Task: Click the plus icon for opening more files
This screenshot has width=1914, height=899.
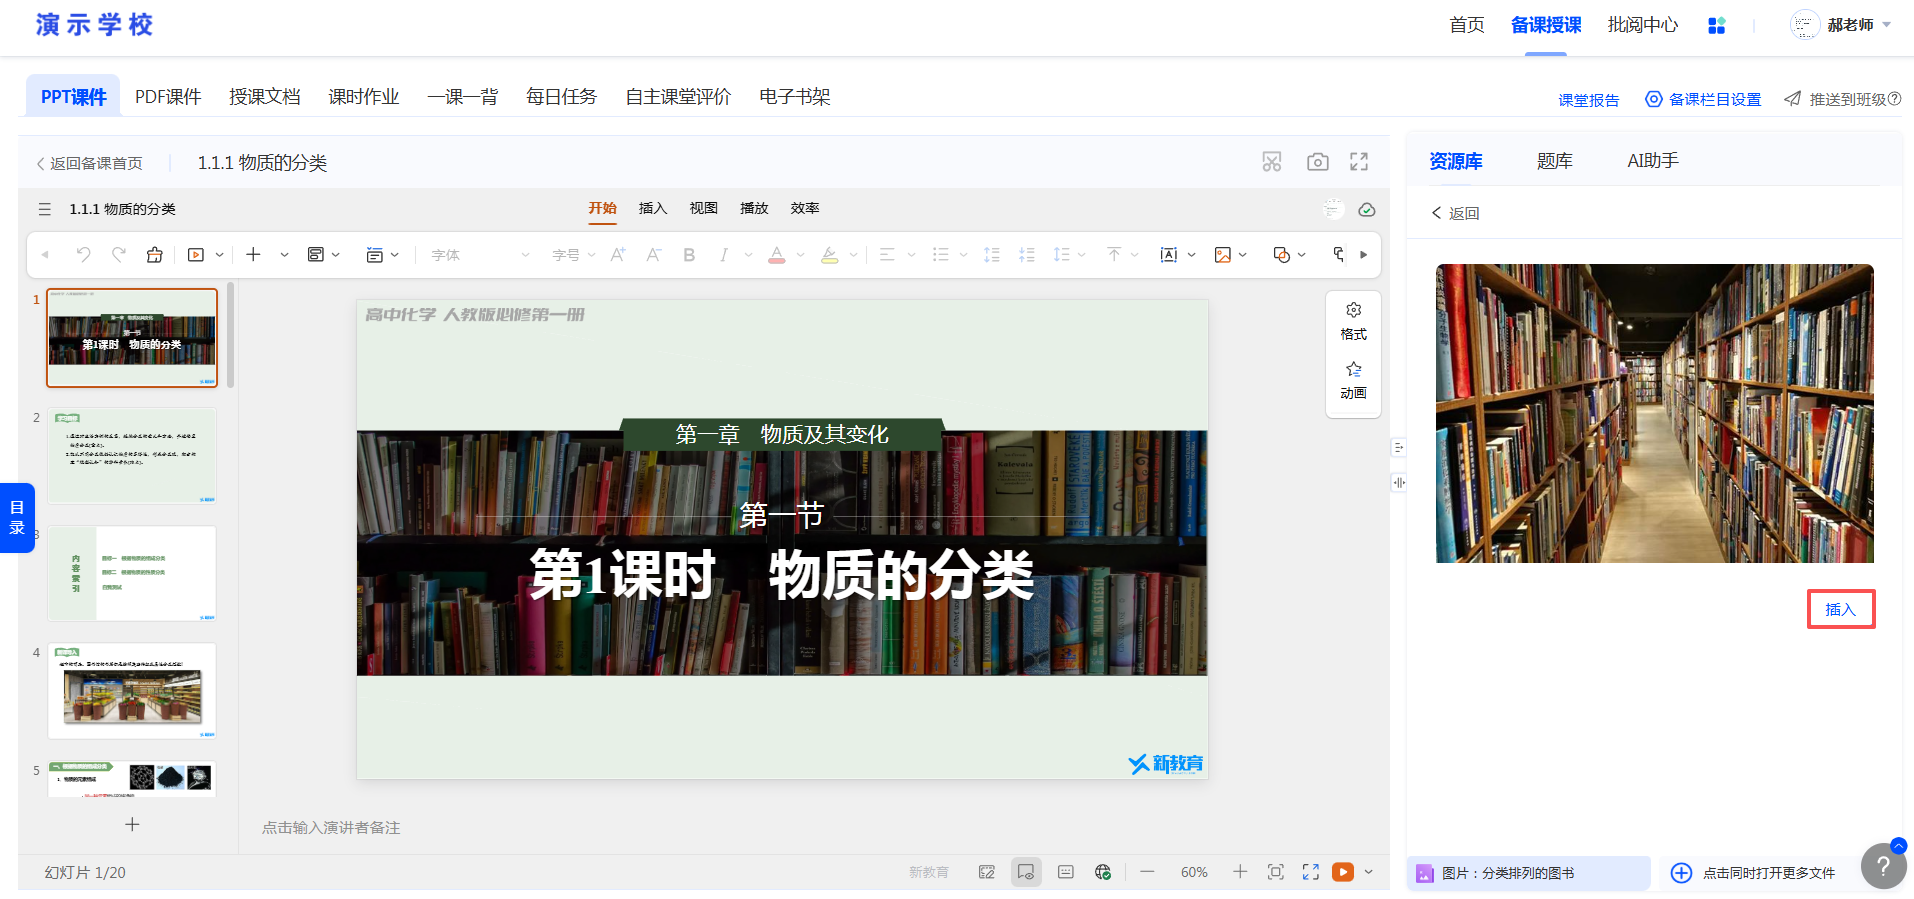Action: coord(1682,873)
